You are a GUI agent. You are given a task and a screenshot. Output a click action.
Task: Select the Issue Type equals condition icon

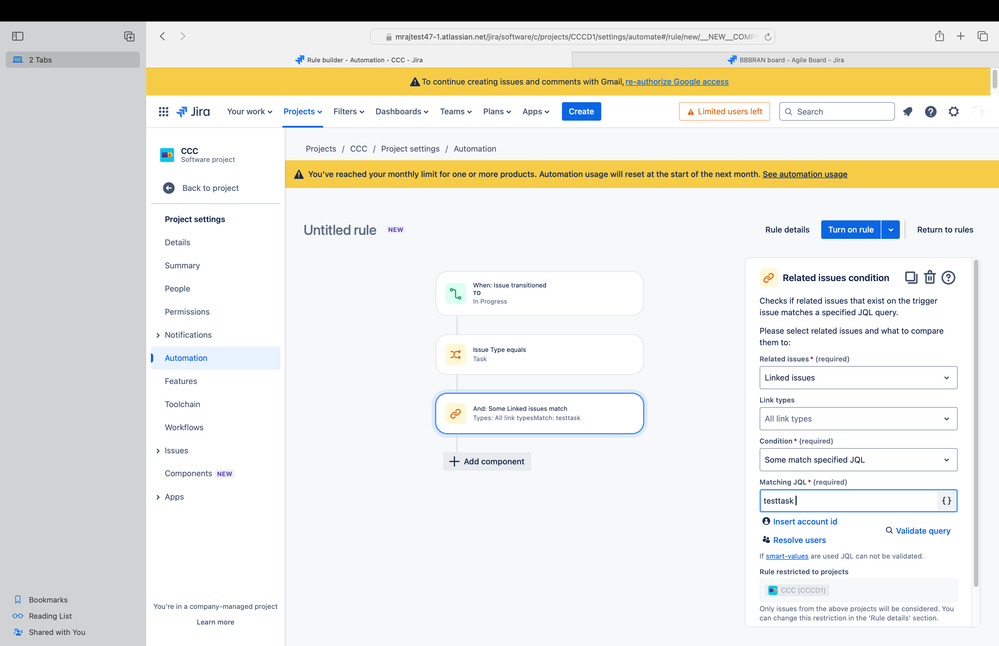(456, 354)
